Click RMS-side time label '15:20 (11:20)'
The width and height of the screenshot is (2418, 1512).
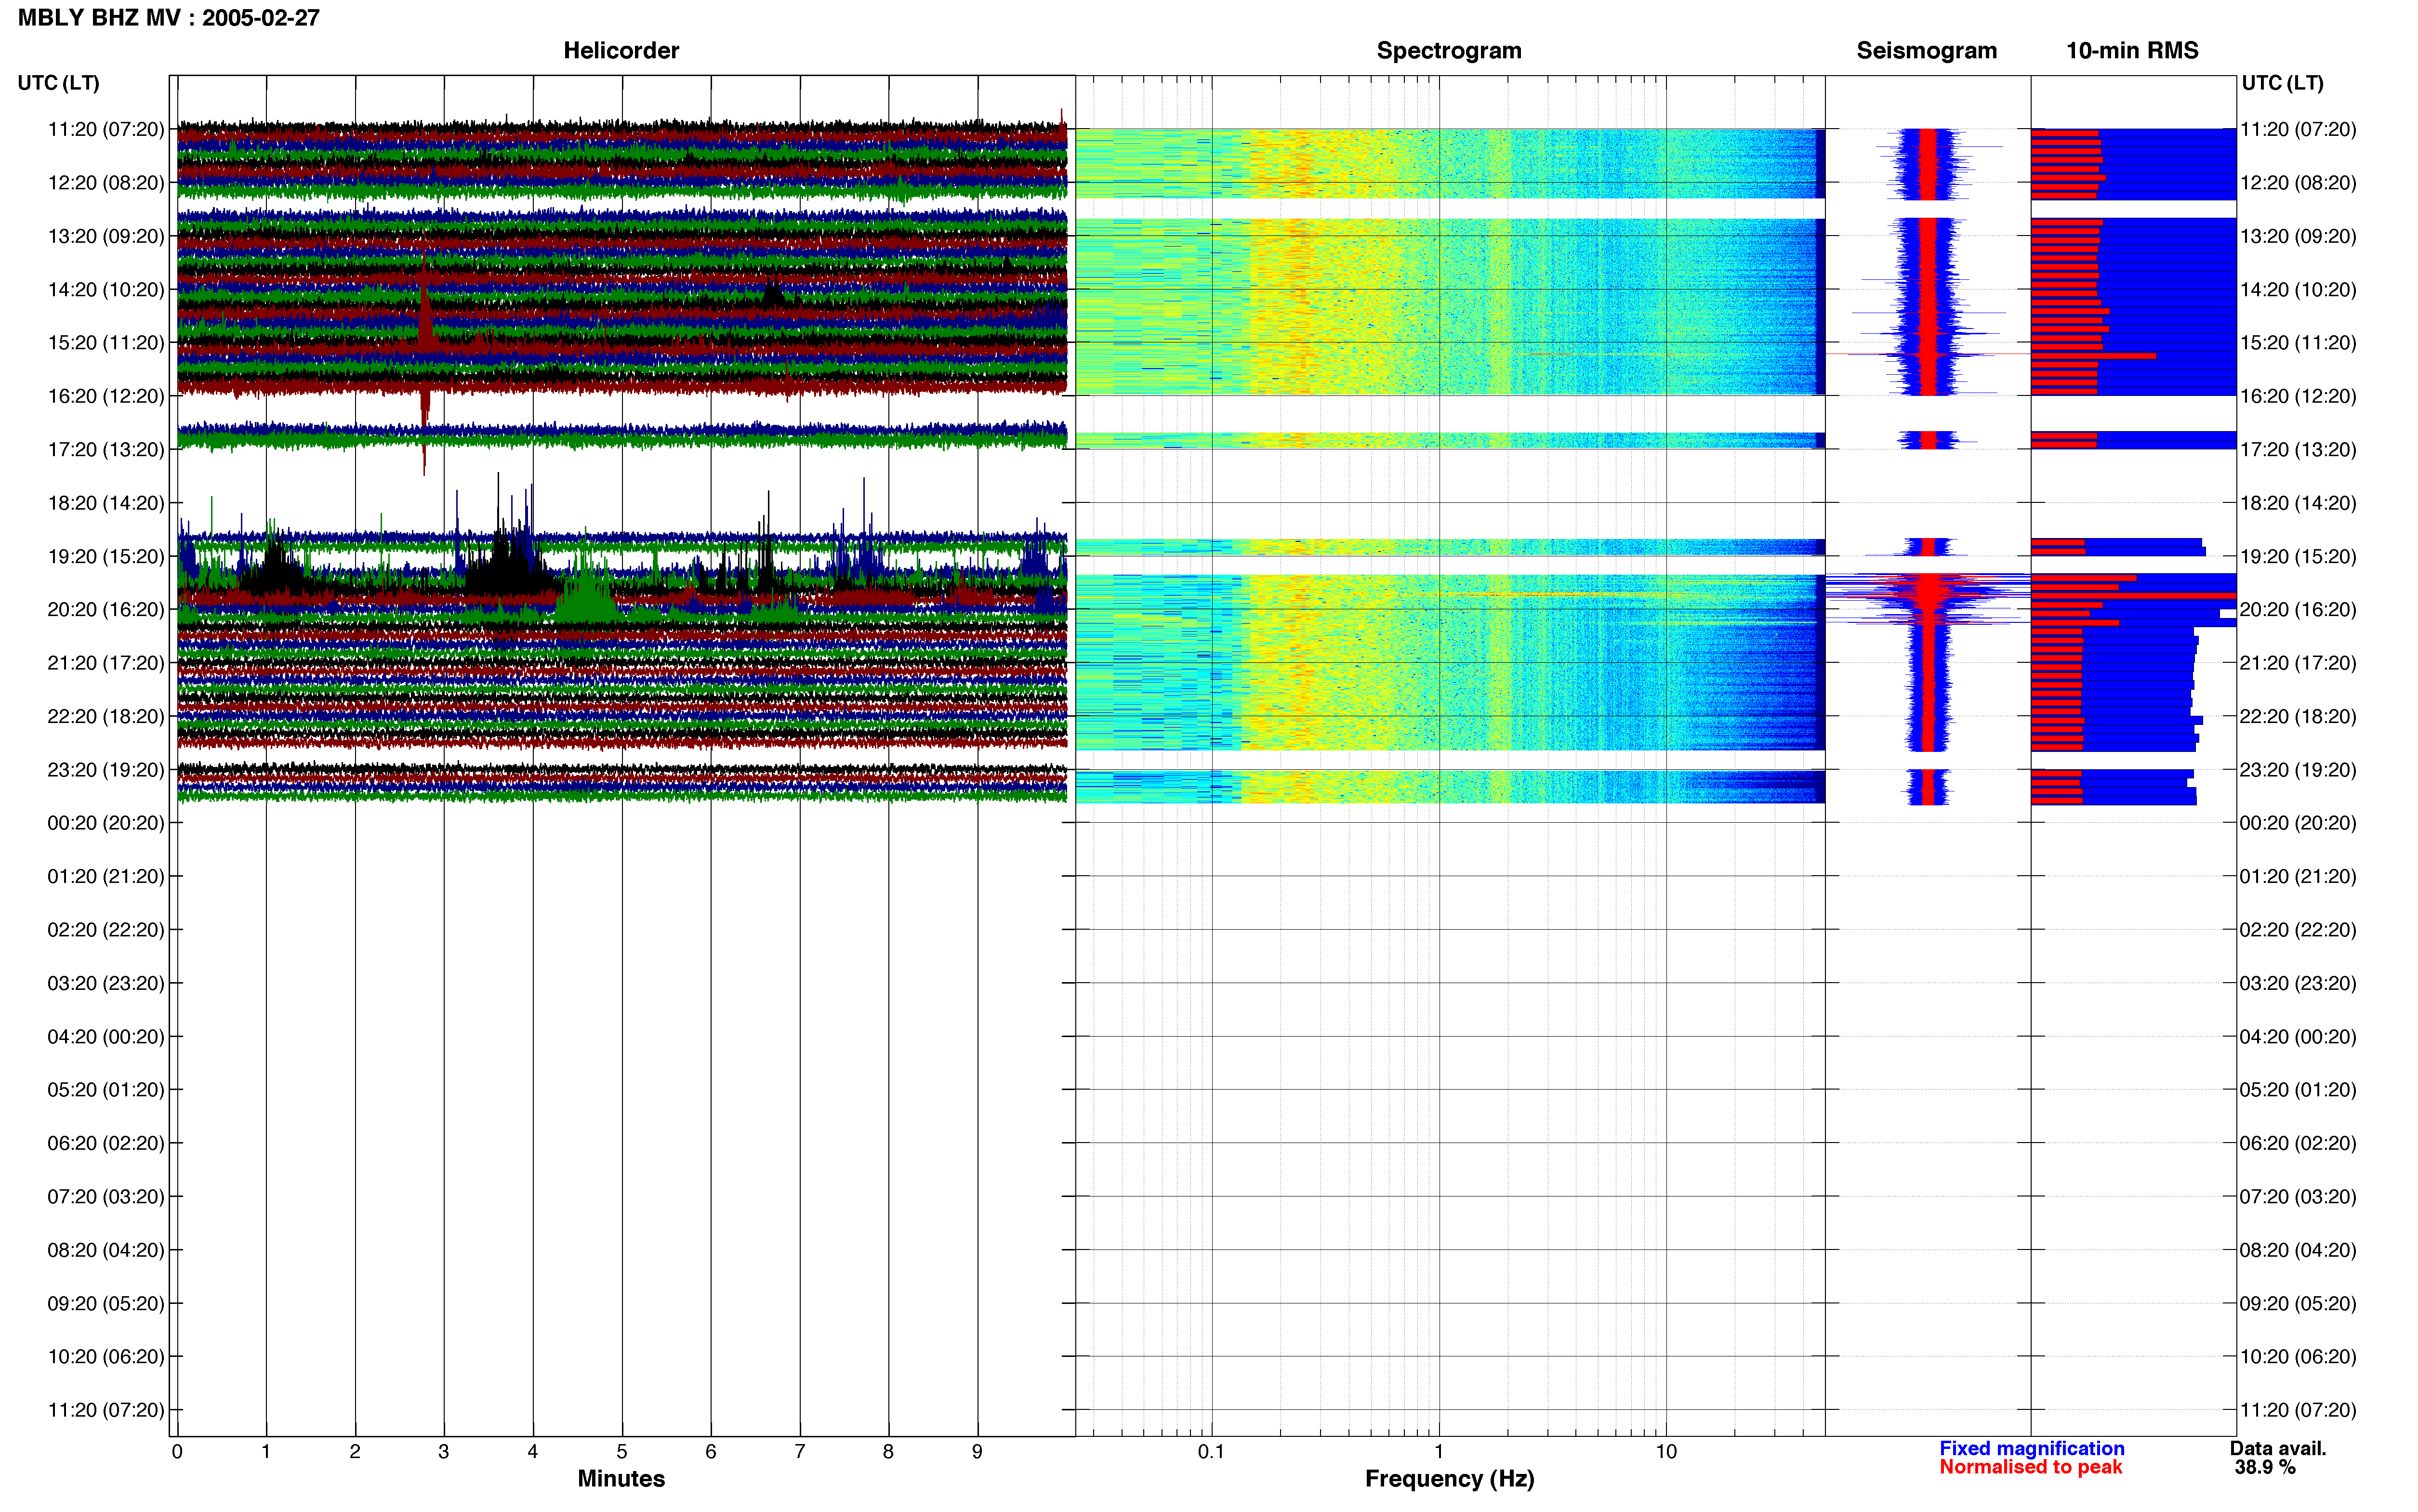2298,343
